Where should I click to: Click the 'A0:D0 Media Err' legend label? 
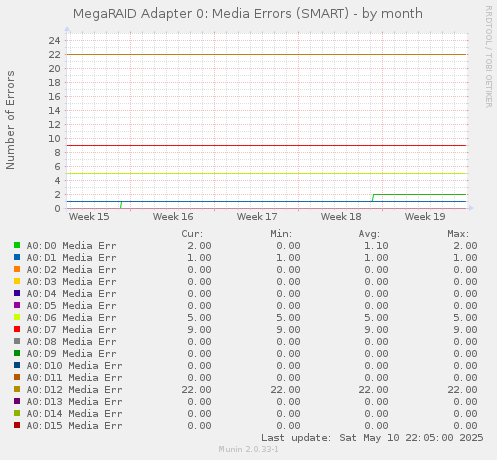(72, 246)
